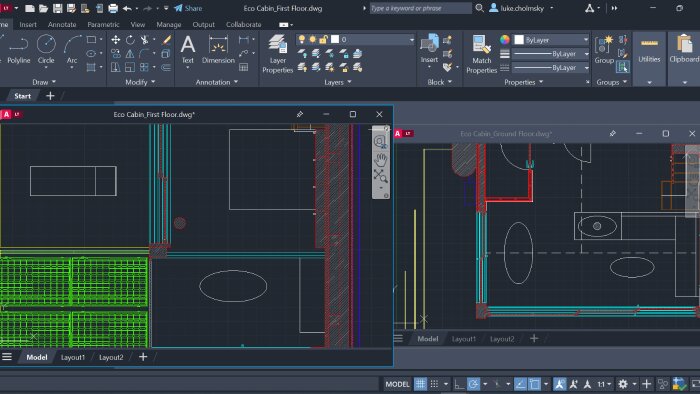Toggle annotation visibility in status bar
The width and height of the screenshot is (700, 394).
(559, 384)
